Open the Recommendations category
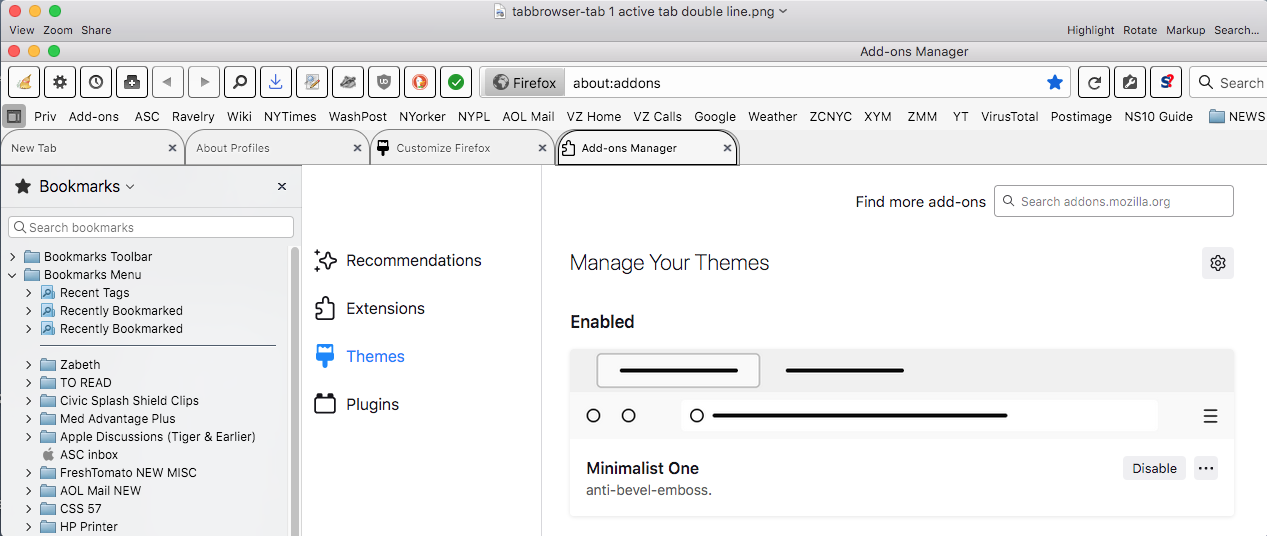This screenshot has width=1267, height=536. 398,260
